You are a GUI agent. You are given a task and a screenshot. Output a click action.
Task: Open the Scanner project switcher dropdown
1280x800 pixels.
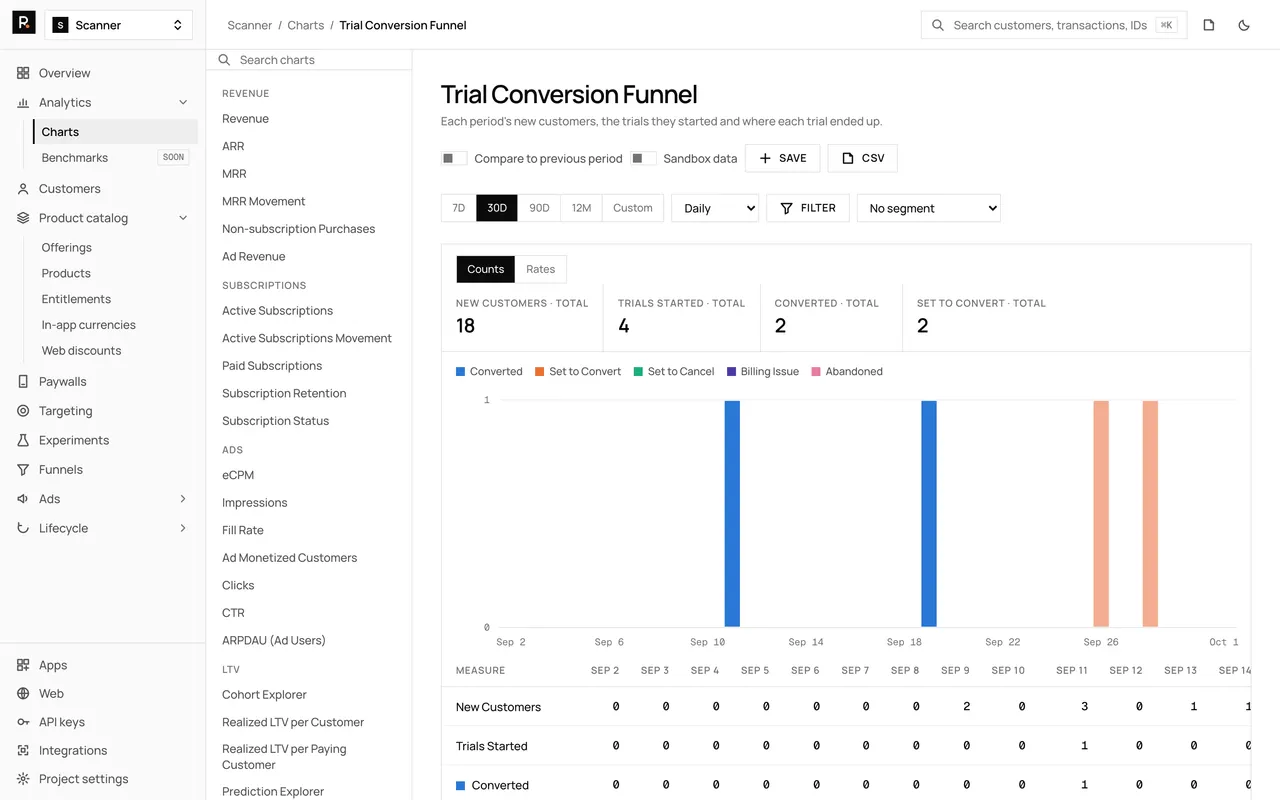119,25
